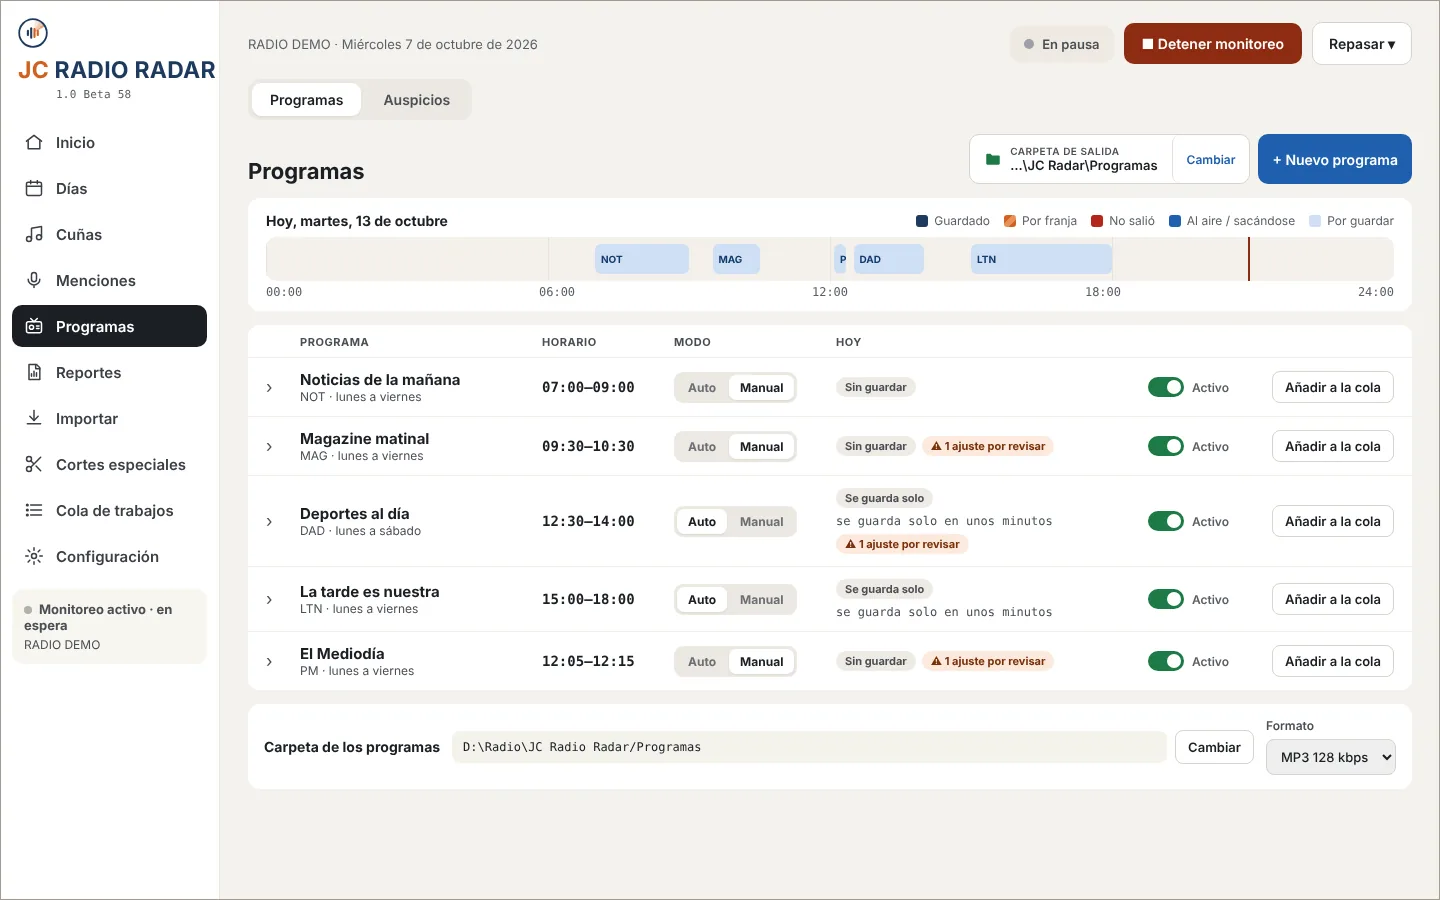
Task: Add El Mediodía to the queue
Action: point(1333,662)
